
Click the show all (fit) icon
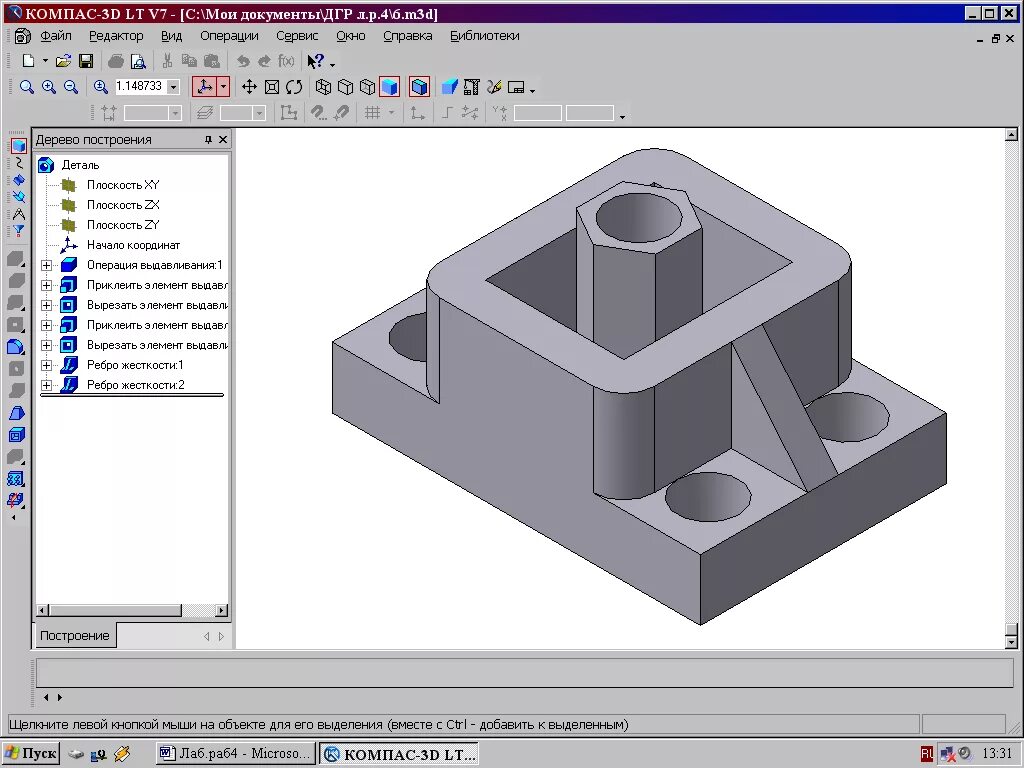[272, 87]
